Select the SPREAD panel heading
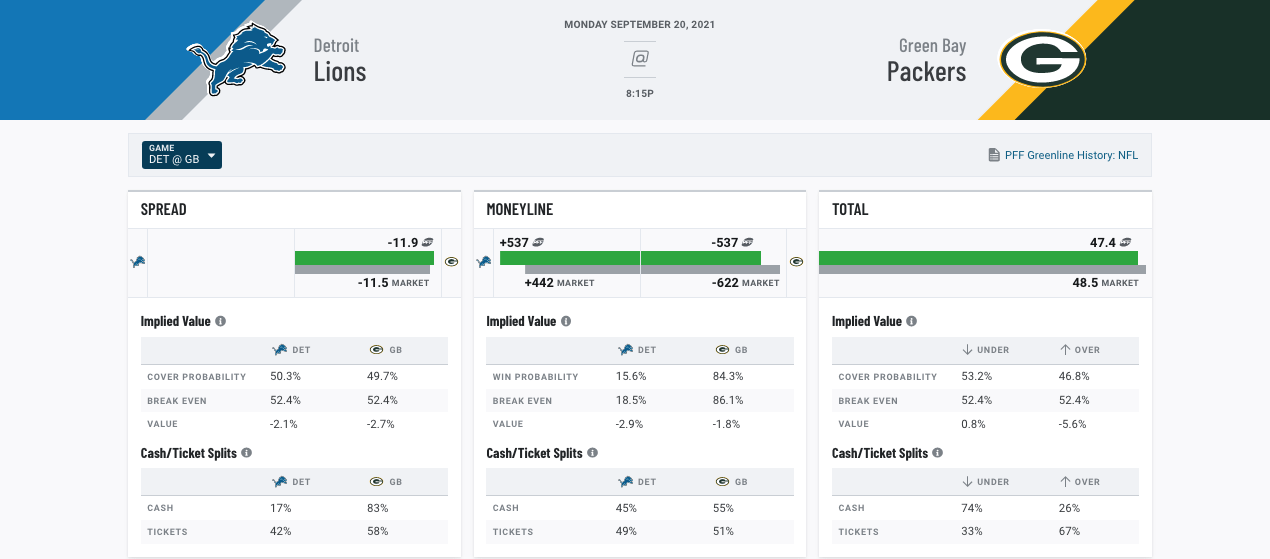This screenshot has height=559, width=1270. coord(164,210)
